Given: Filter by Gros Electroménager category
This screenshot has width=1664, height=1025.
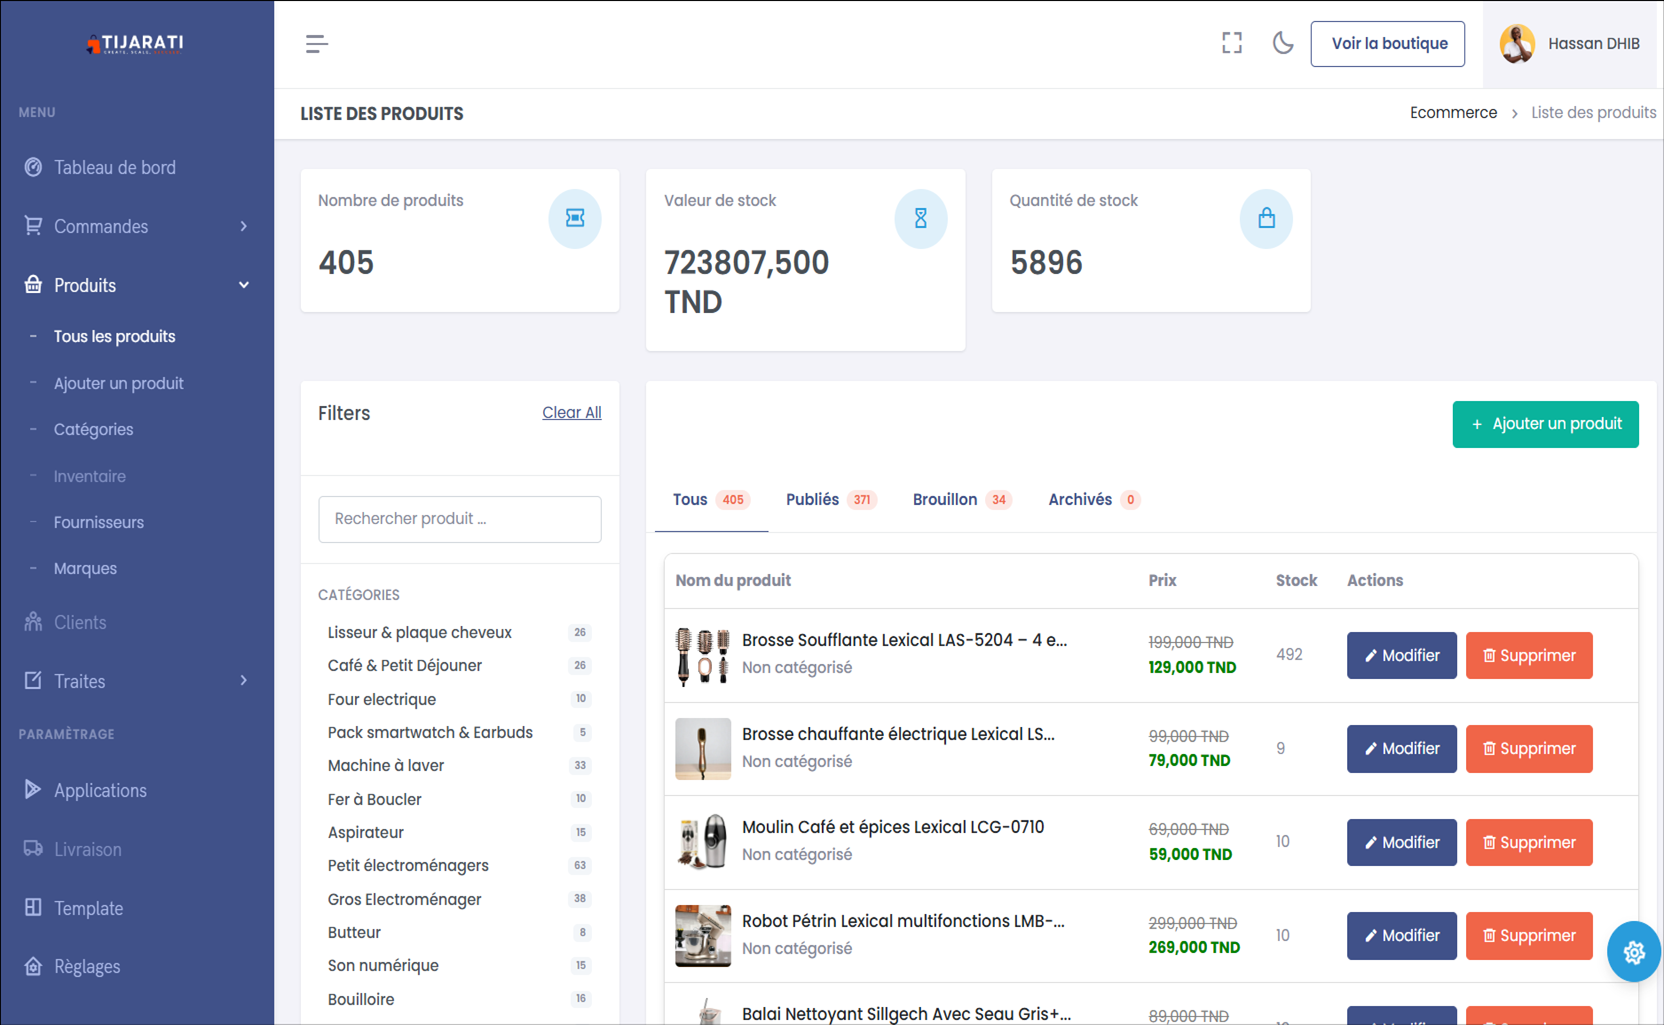Looking at the screenshot, I should pos(459,899).
